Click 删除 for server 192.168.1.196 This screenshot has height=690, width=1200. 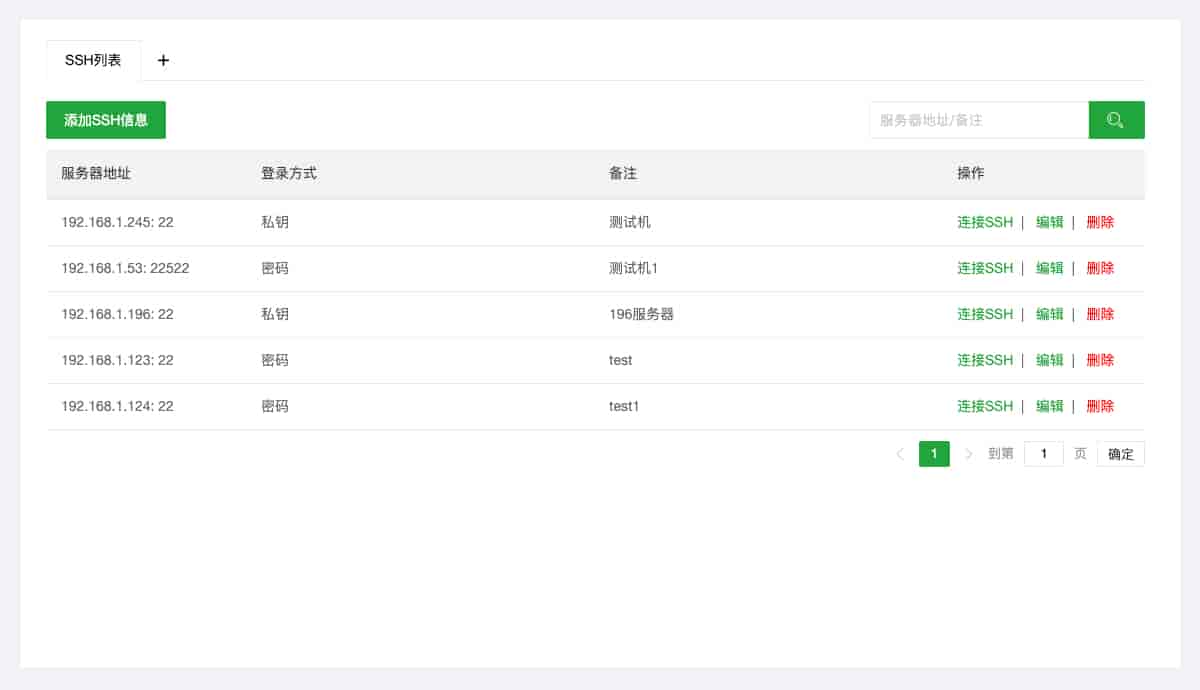(1100, 314)
